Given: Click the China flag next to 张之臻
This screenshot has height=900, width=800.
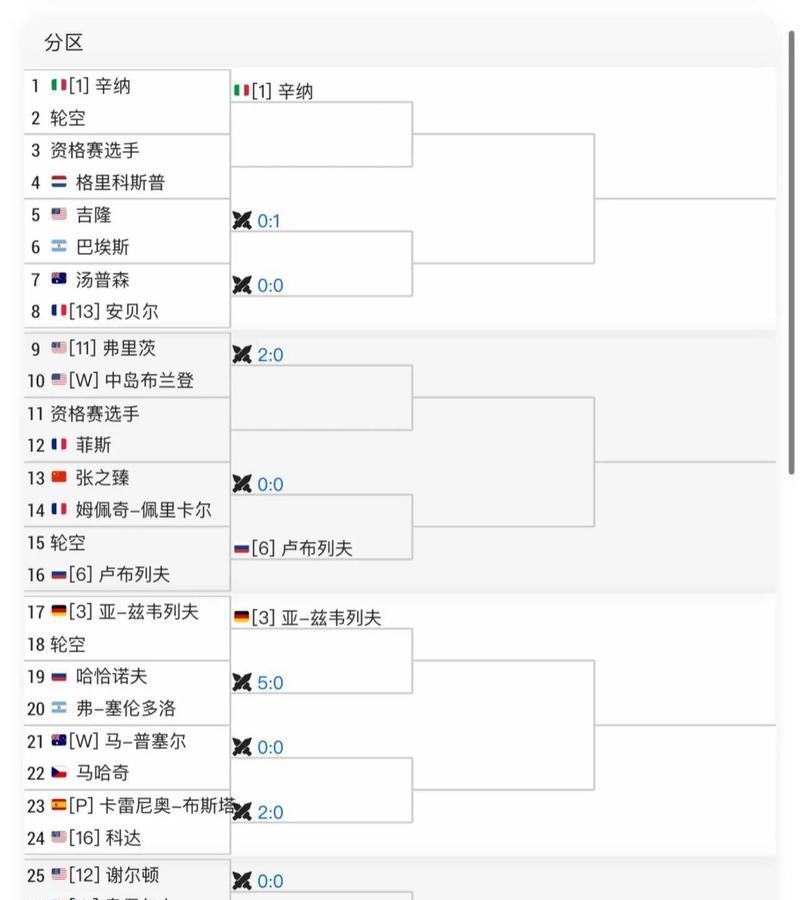Looking at the screenshot, I should pyautogui.click(x=59, y=477).
